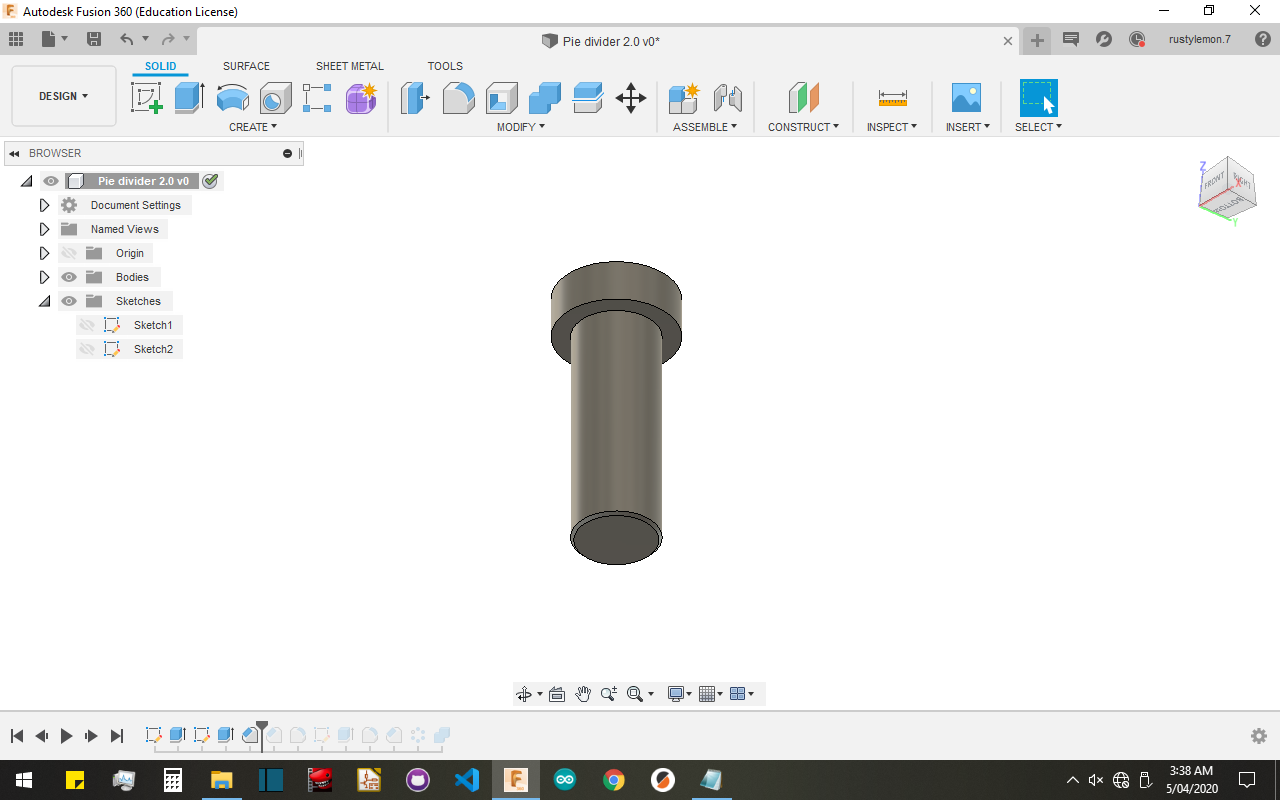This screenshot has height=800, width=1280.
Task: Switch to the SOLID tab
Action: click(160, 66)
